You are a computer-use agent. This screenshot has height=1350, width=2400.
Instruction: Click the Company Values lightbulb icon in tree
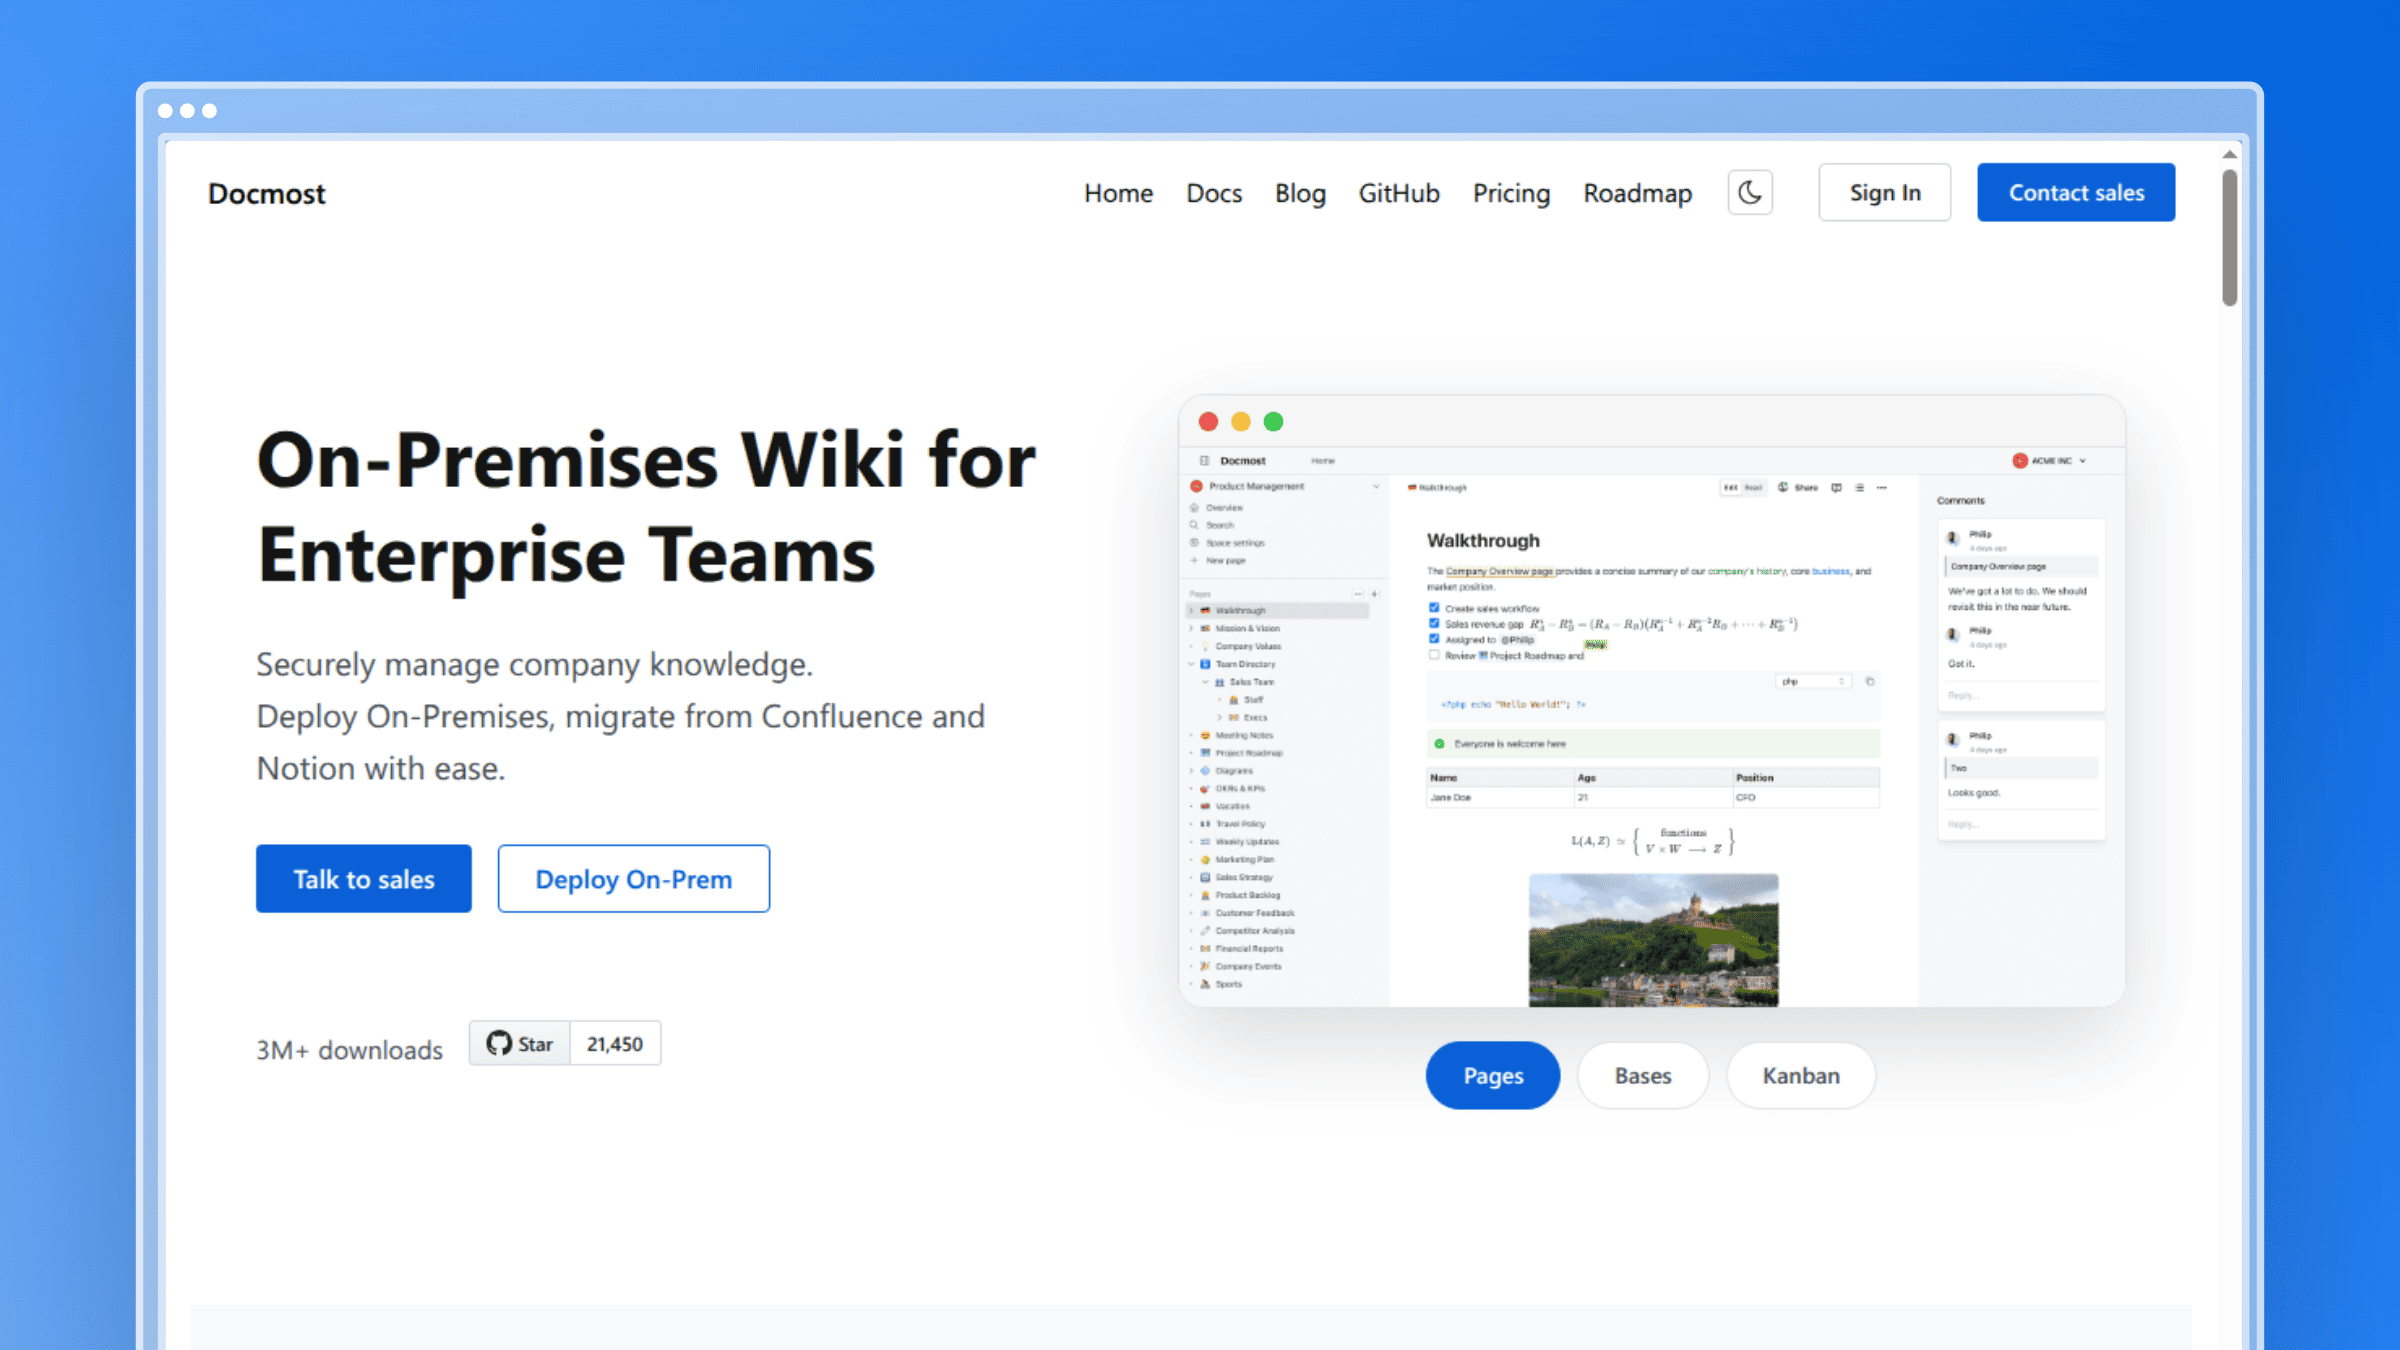pos(1206,647)
